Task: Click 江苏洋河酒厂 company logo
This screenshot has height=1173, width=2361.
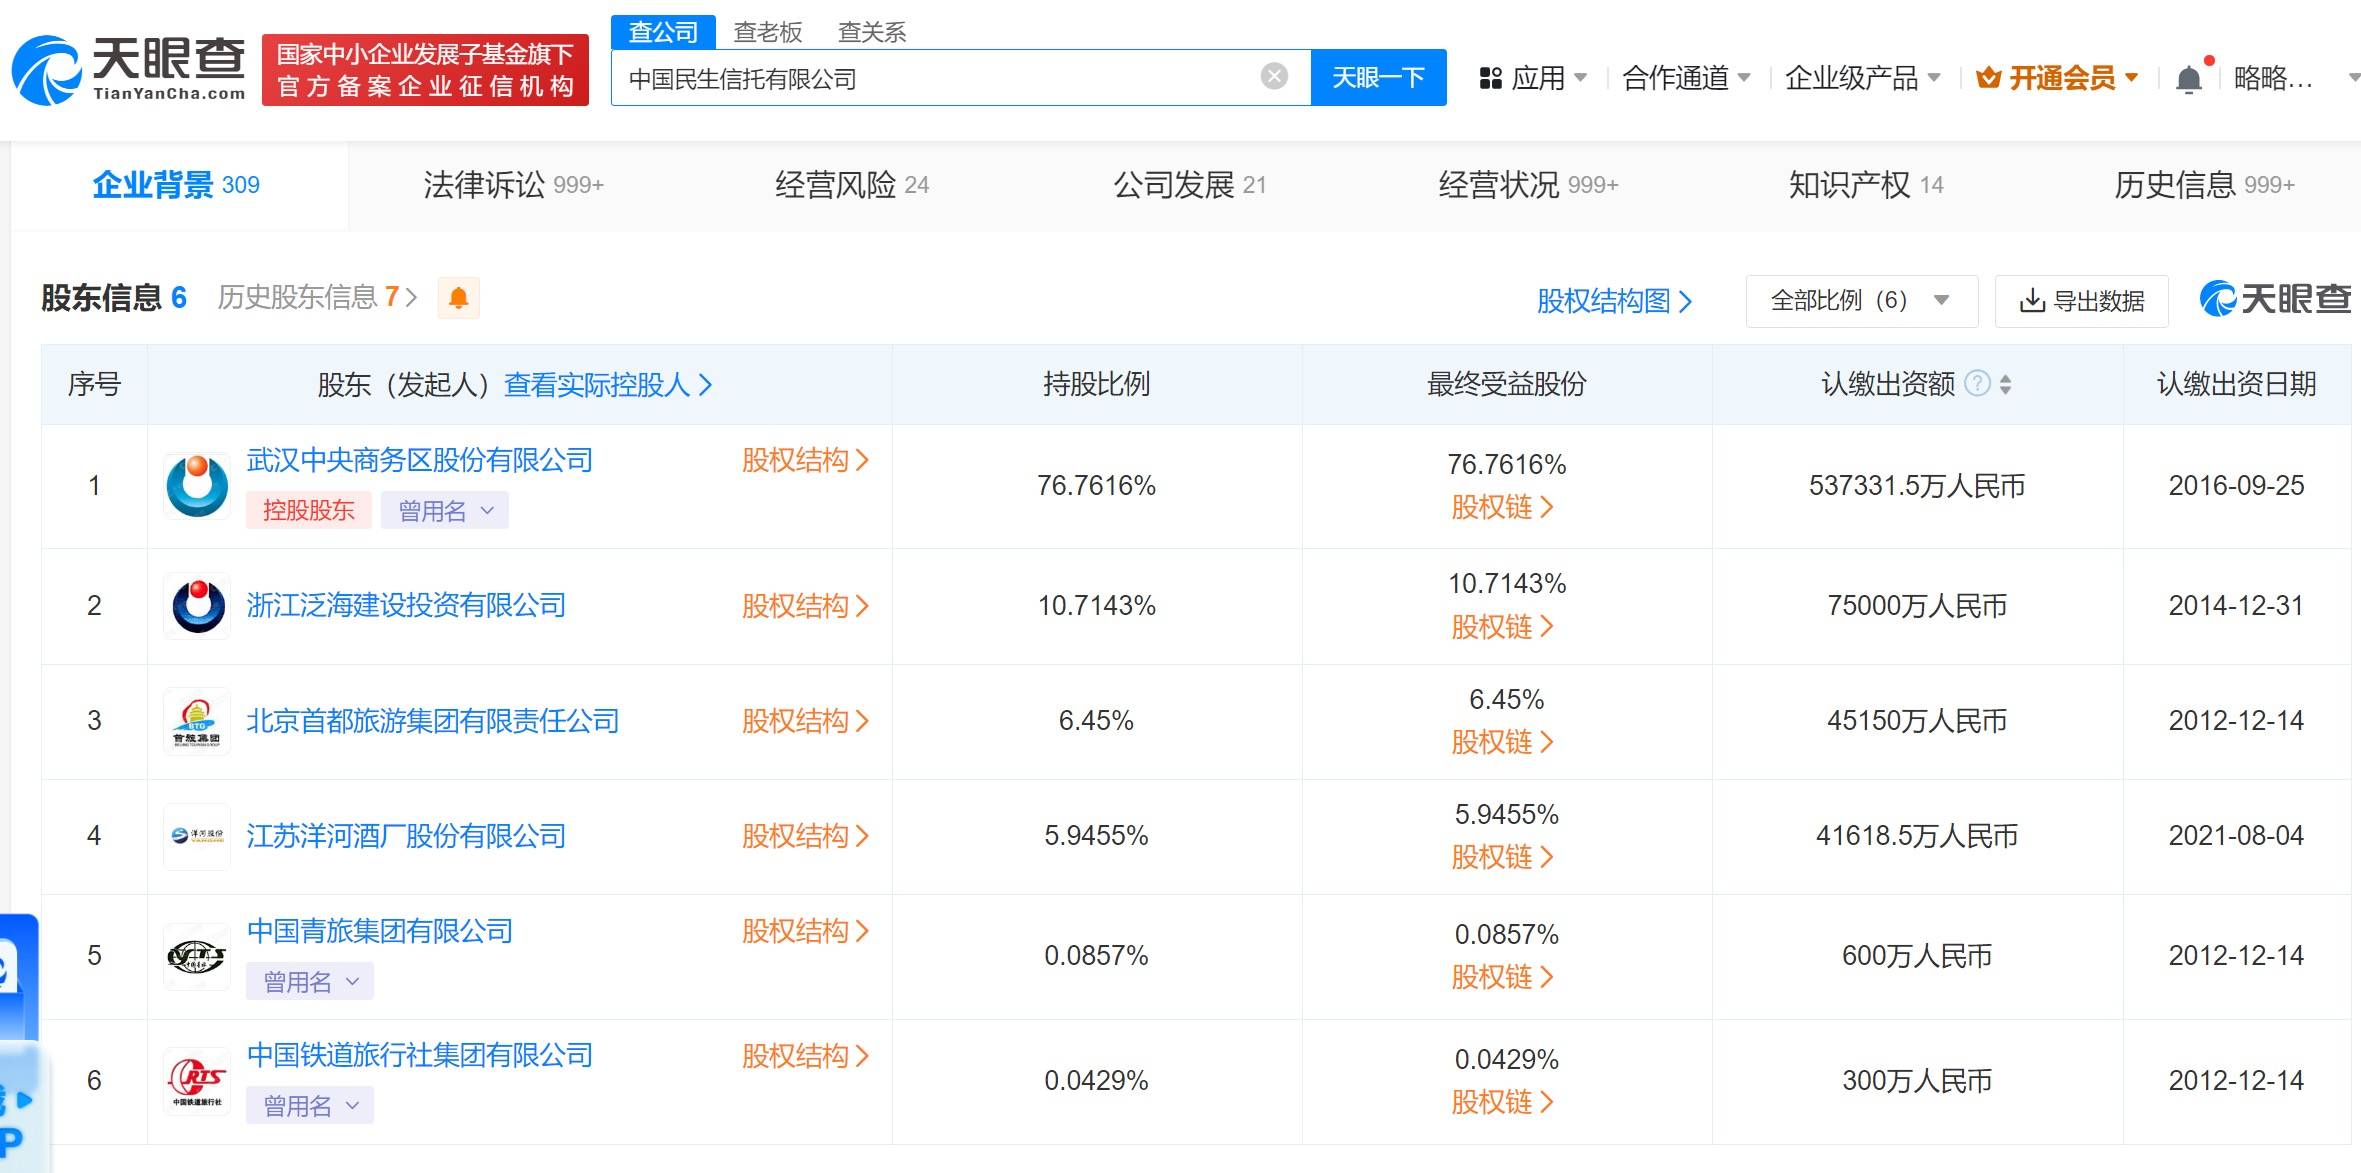Action: coord(196,836)
